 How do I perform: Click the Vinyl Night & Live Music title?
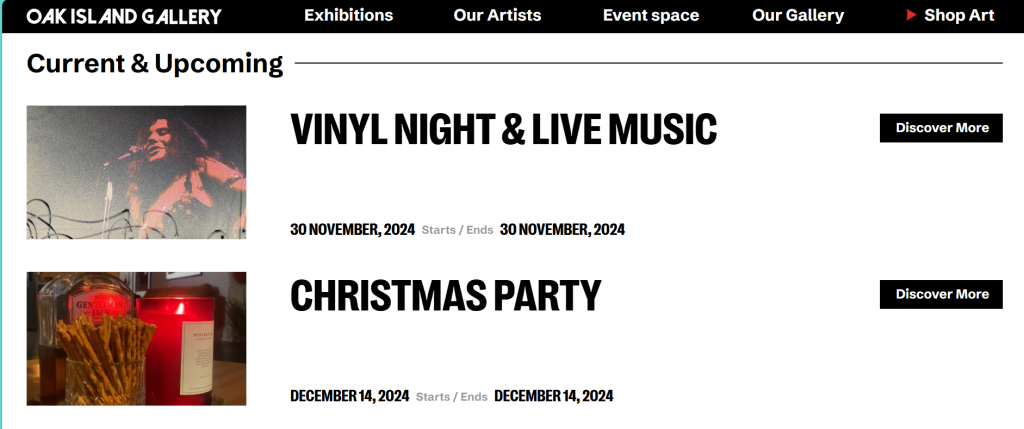pyautogui.click(x=503, y=130)
